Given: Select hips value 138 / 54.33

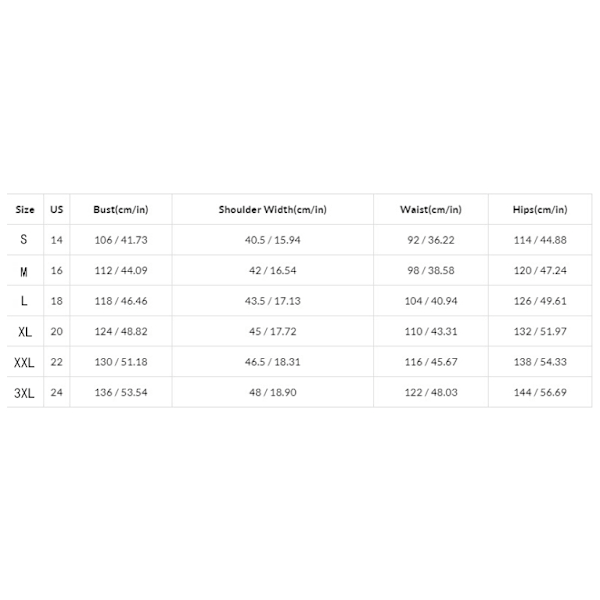Looking at the screenshot, I should coord(540,362).
